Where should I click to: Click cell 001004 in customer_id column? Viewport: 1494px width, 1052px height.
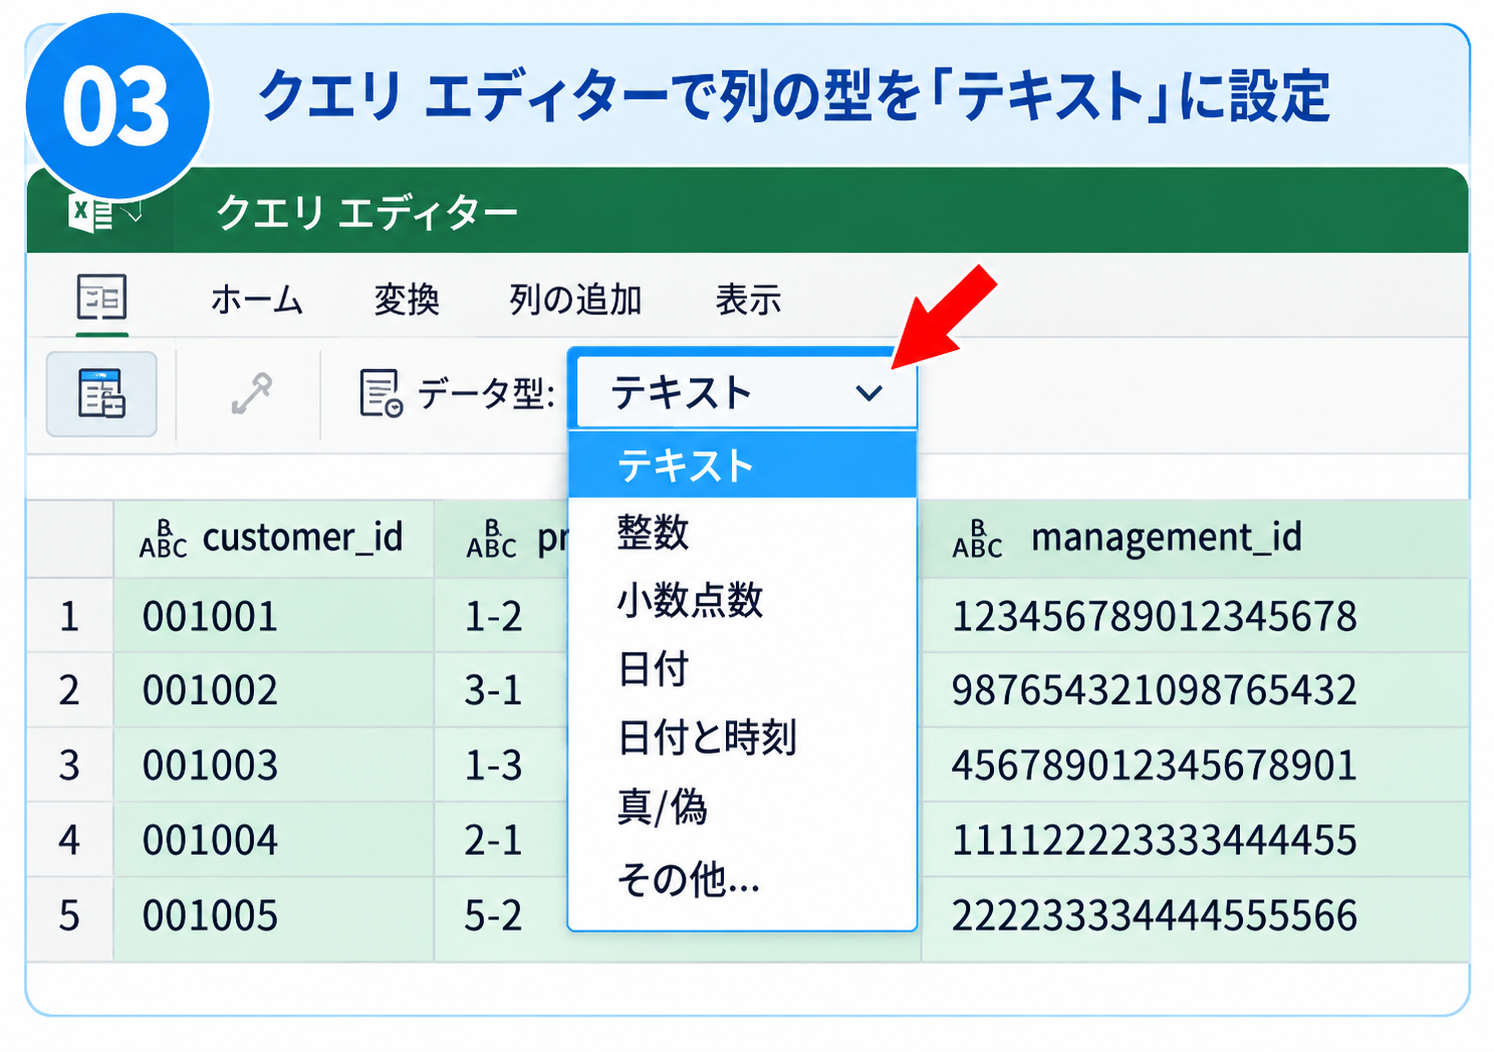tap(274, 840)
